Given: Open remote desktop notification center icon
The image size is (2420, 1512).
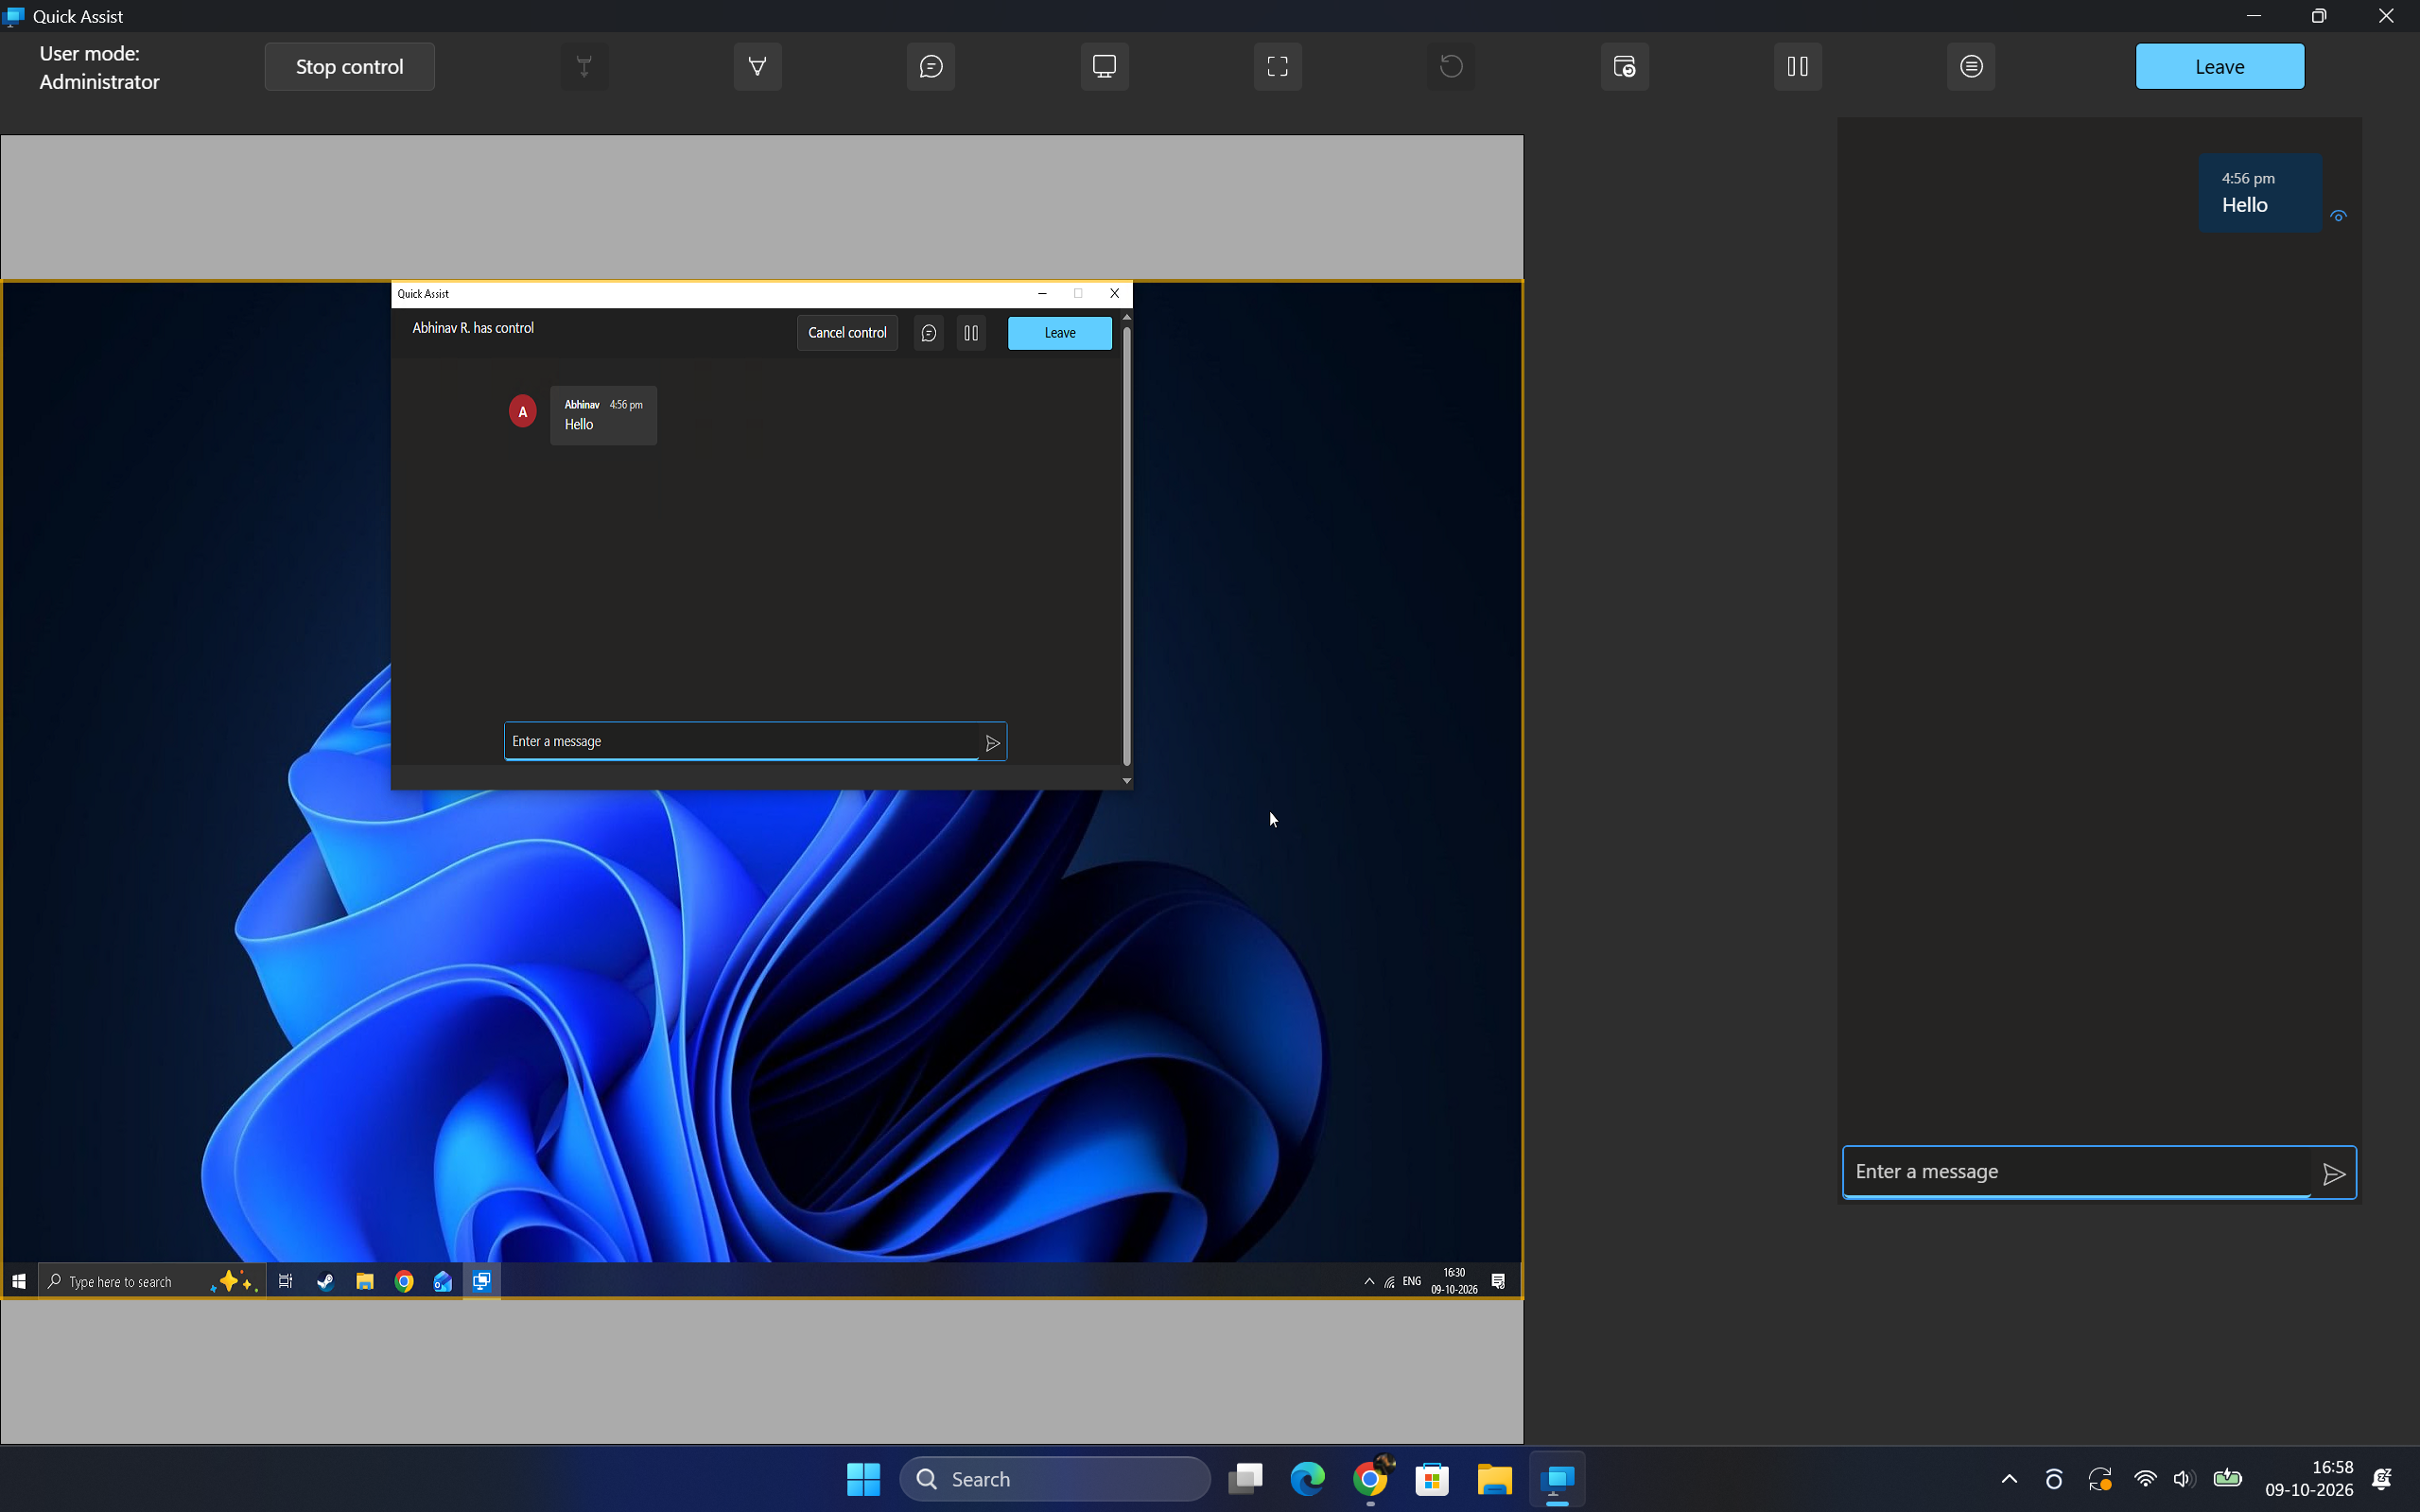Looking at the screenshot, I should (1498, 1281).
